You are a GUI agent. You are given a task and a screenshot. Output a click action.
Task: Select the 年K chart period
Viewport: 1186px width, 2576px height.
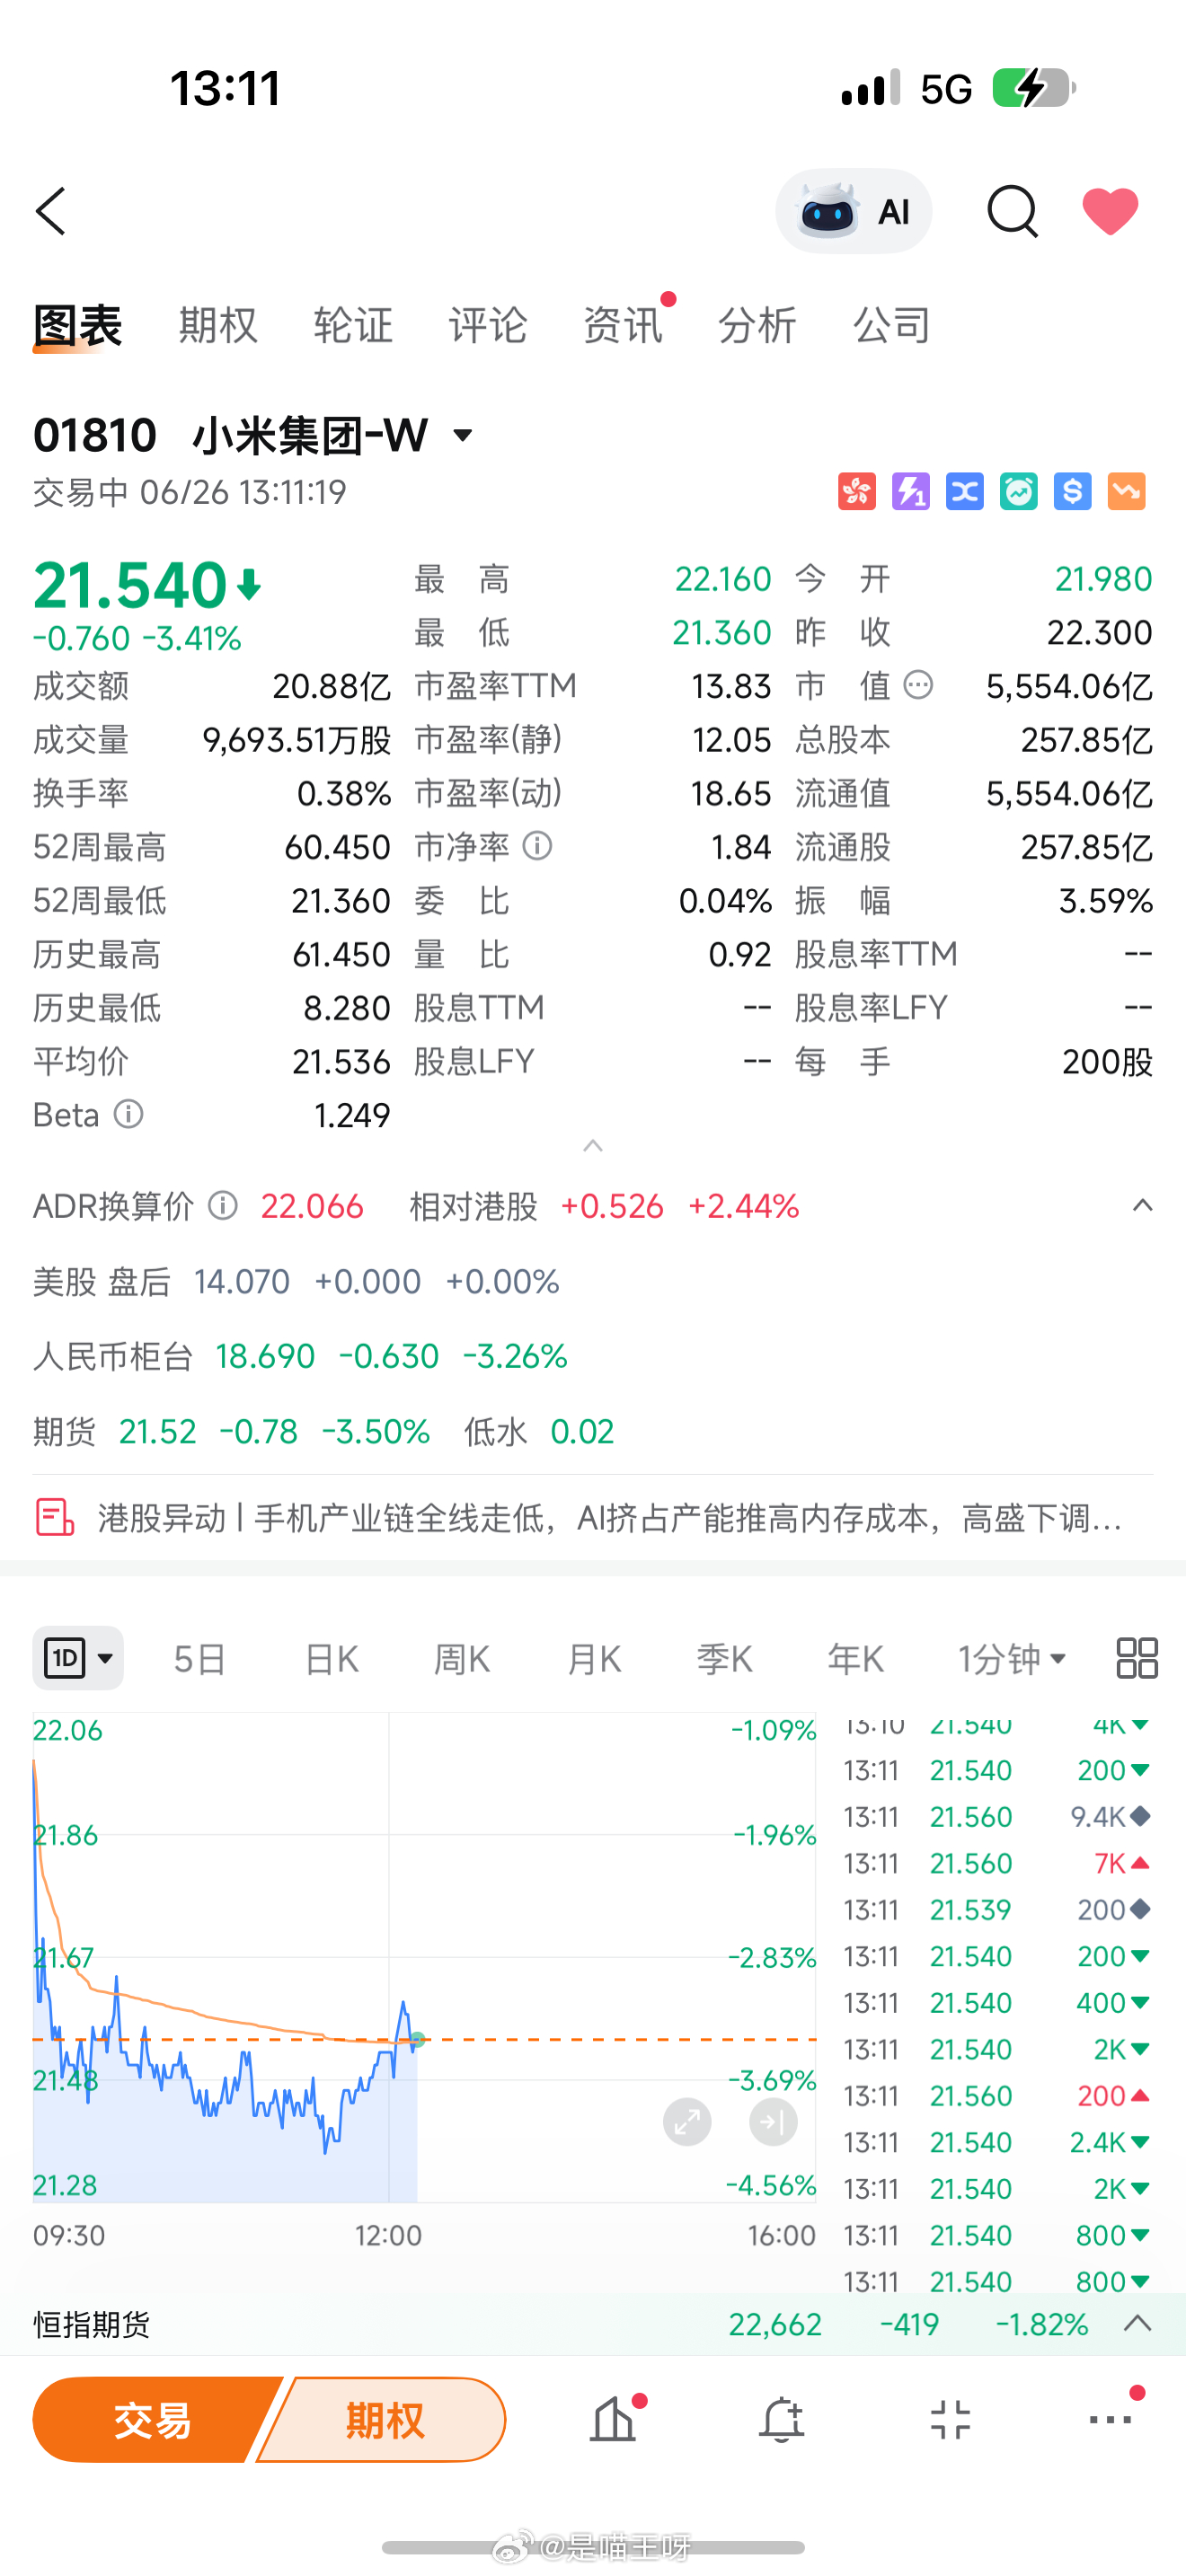click(x=856, y=1659)
